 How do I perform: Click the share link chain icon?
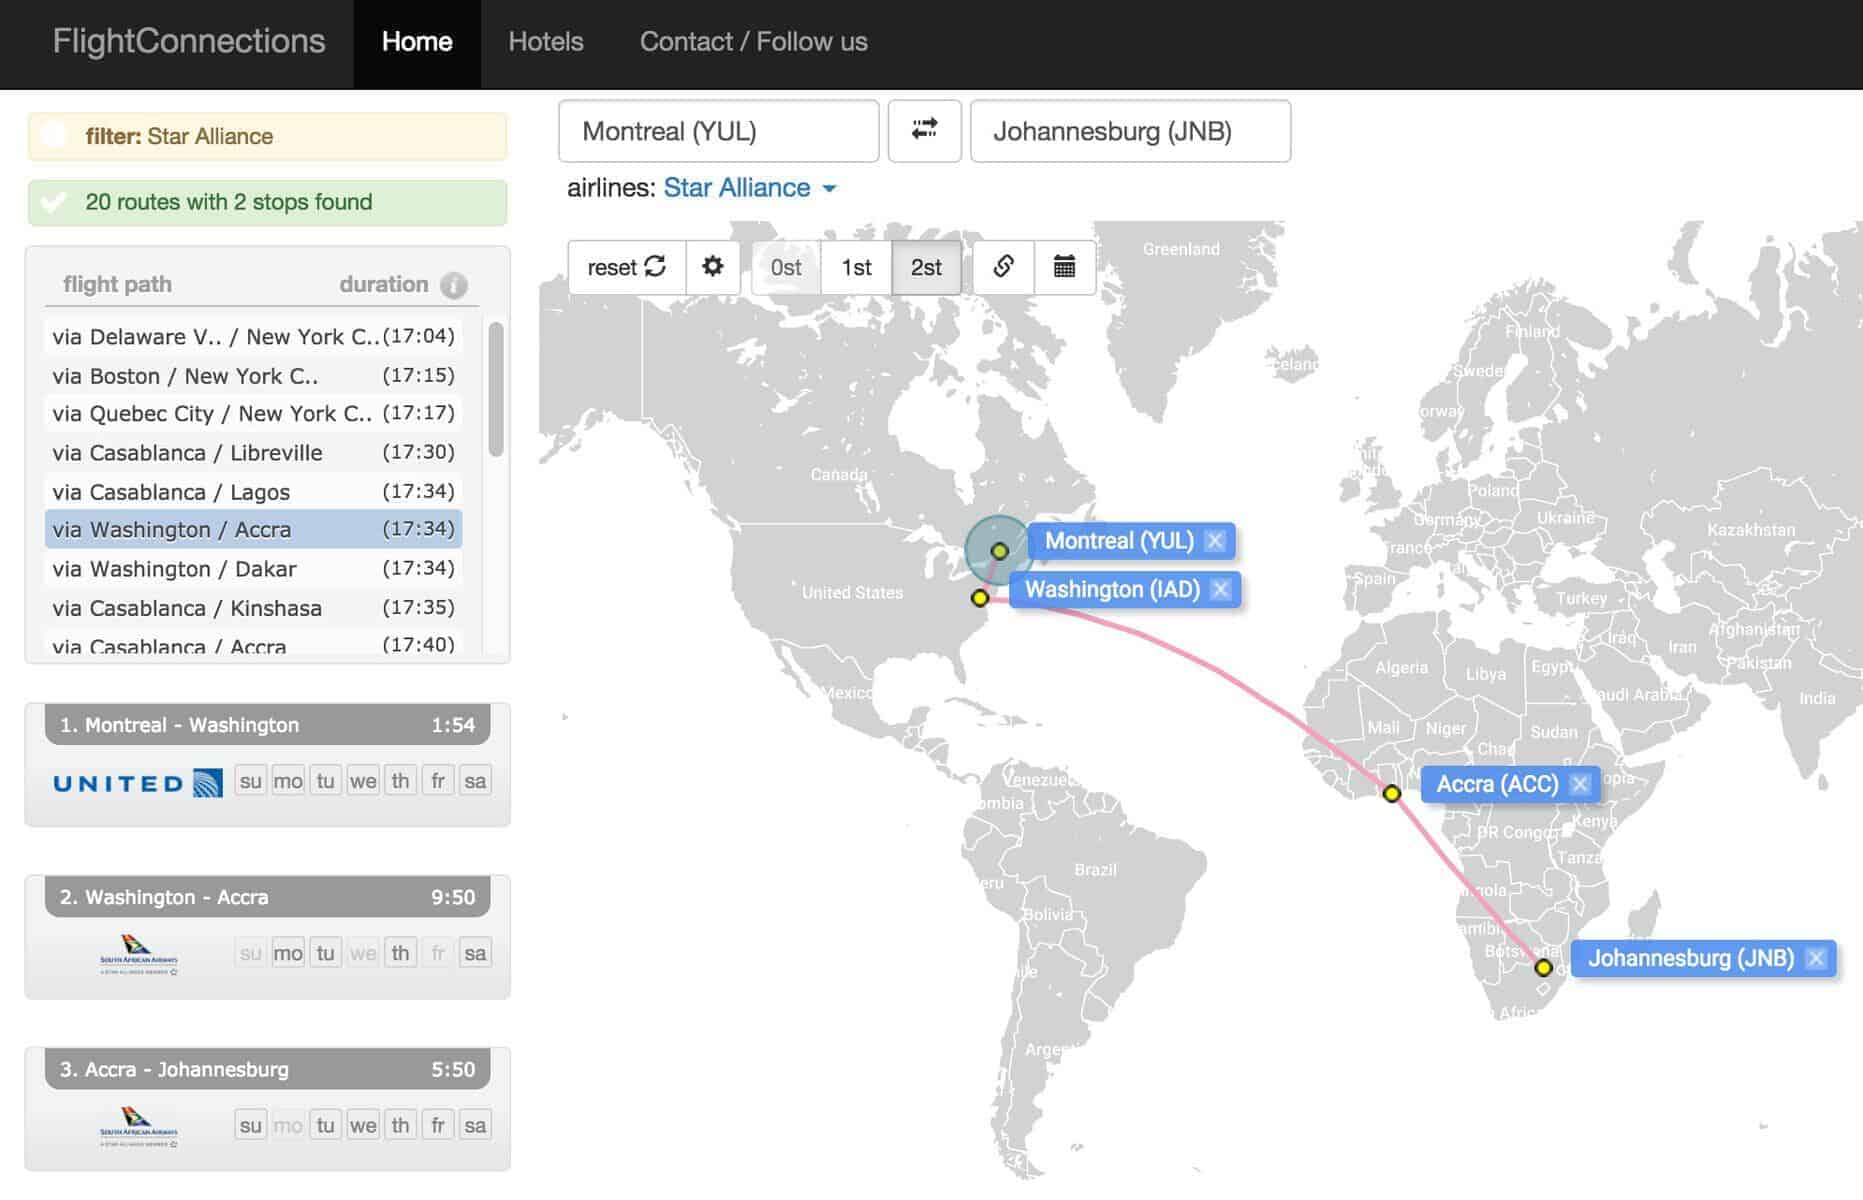(x=1003, y=267)
